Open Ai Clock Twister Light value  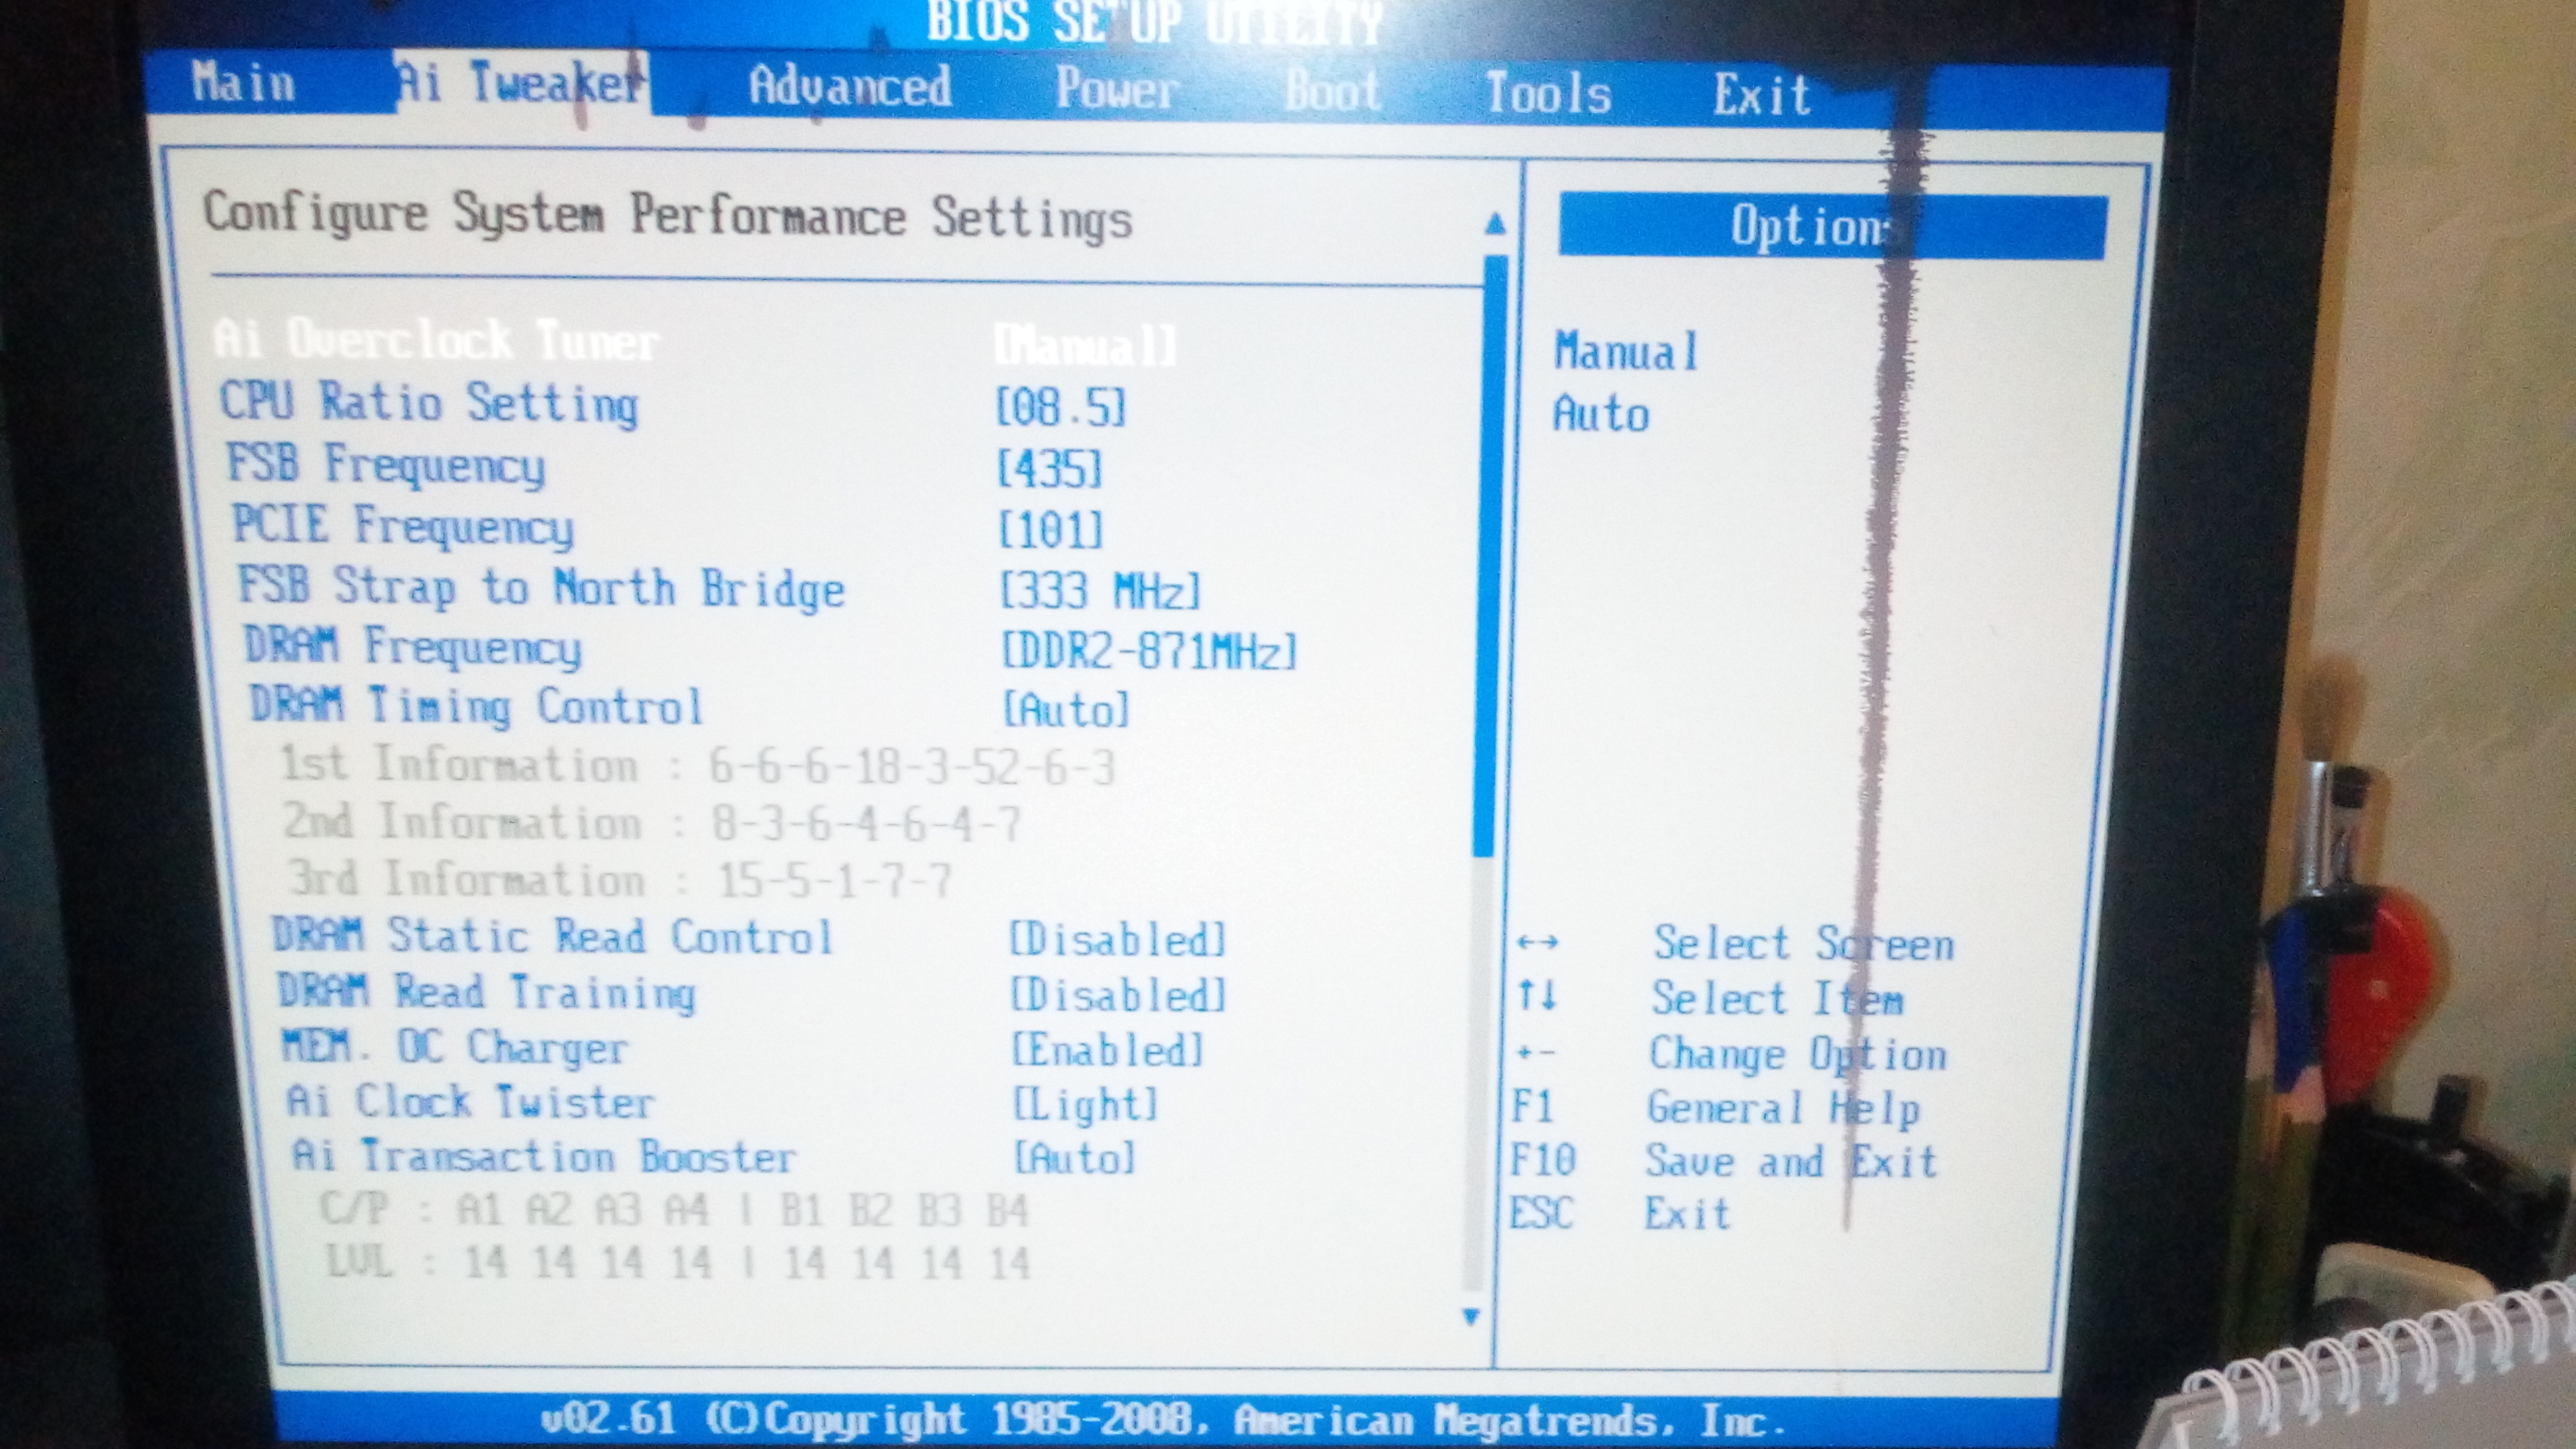pyautogui.click(x=1085, y=1105)
